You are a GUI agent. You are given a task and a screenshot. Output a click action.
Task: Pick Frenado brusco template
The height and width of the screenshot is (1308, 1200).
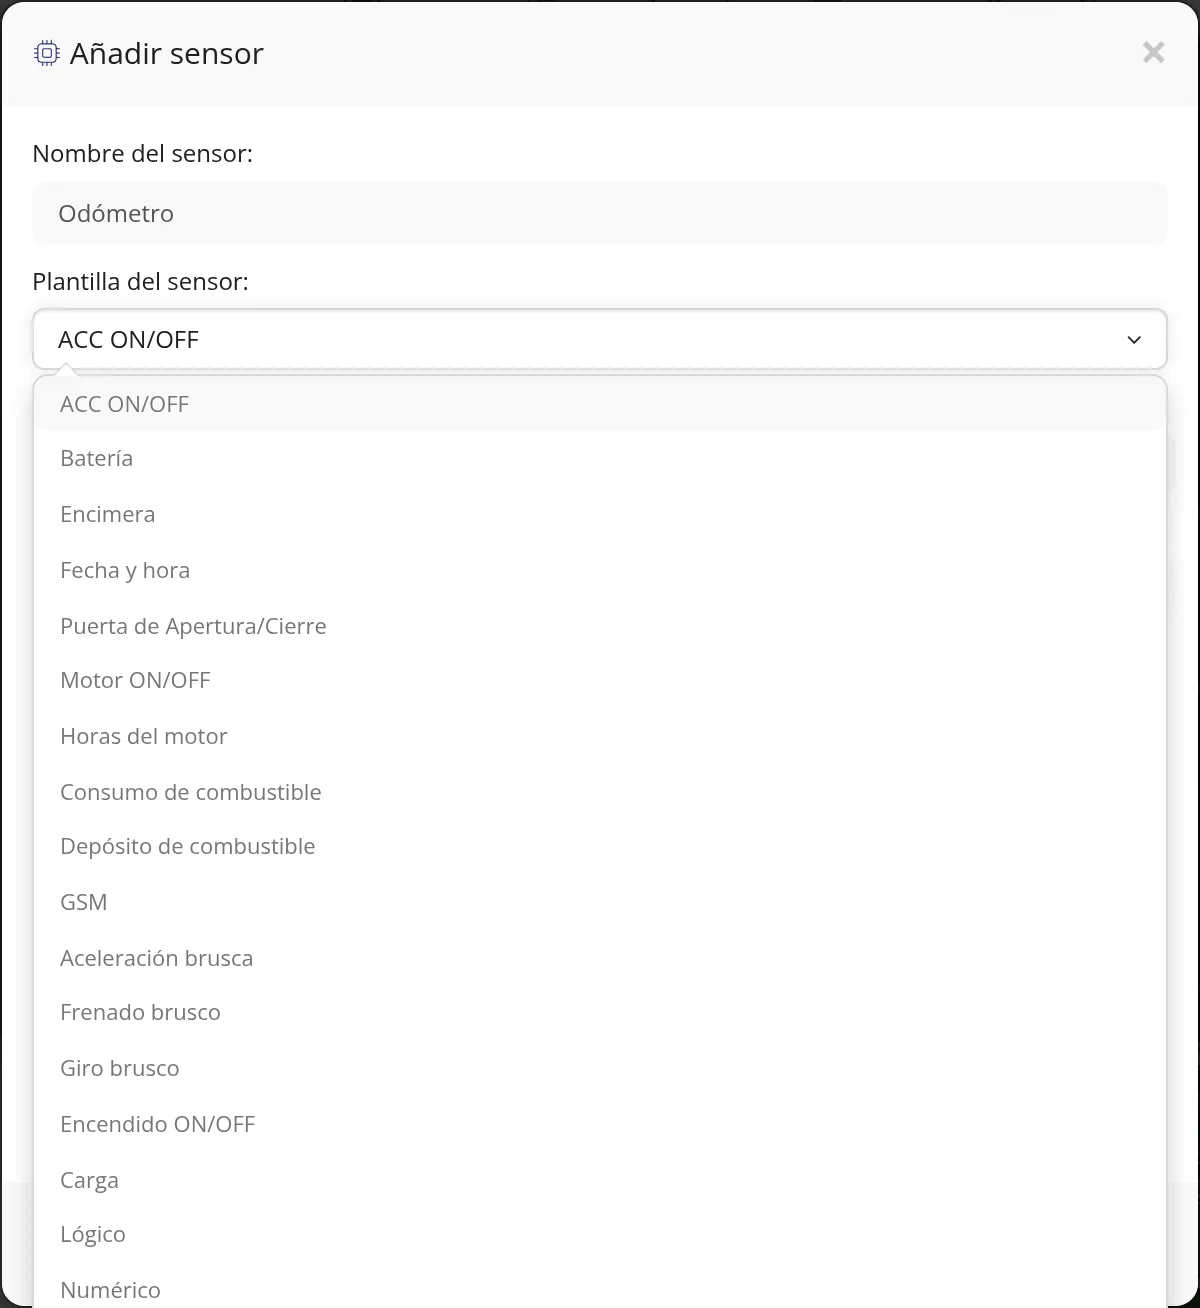pos(600,1012)
